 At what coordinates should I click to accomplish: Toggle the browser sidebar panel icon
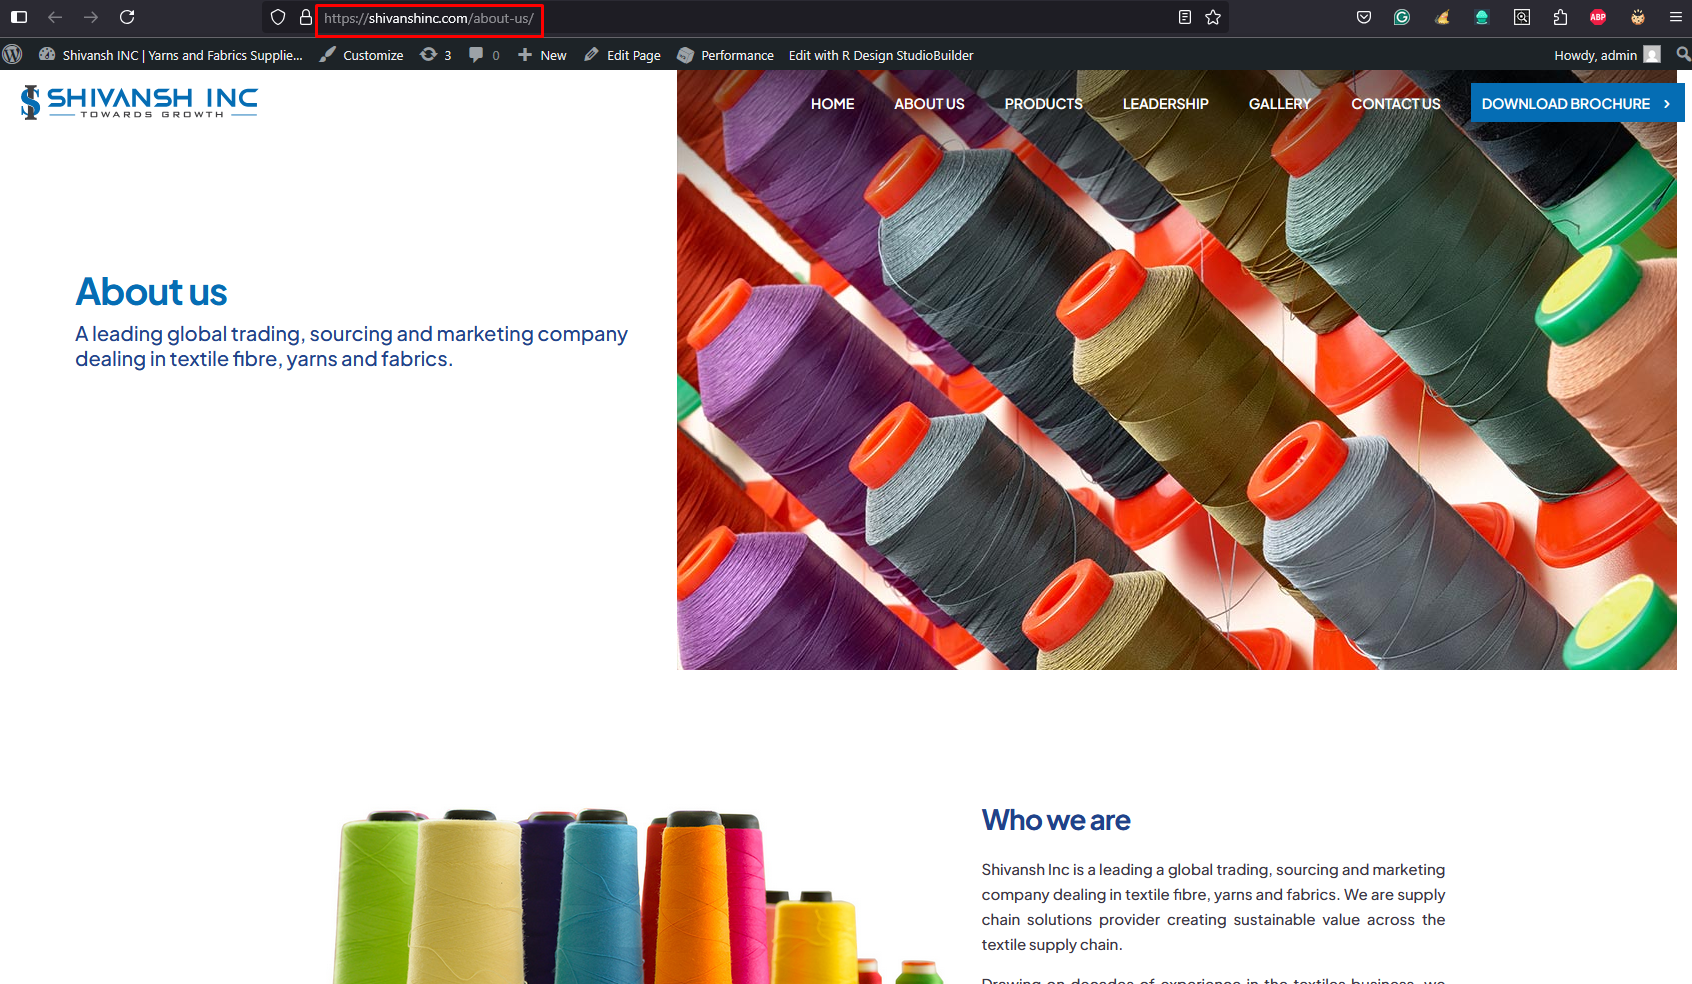click(19, 17)
